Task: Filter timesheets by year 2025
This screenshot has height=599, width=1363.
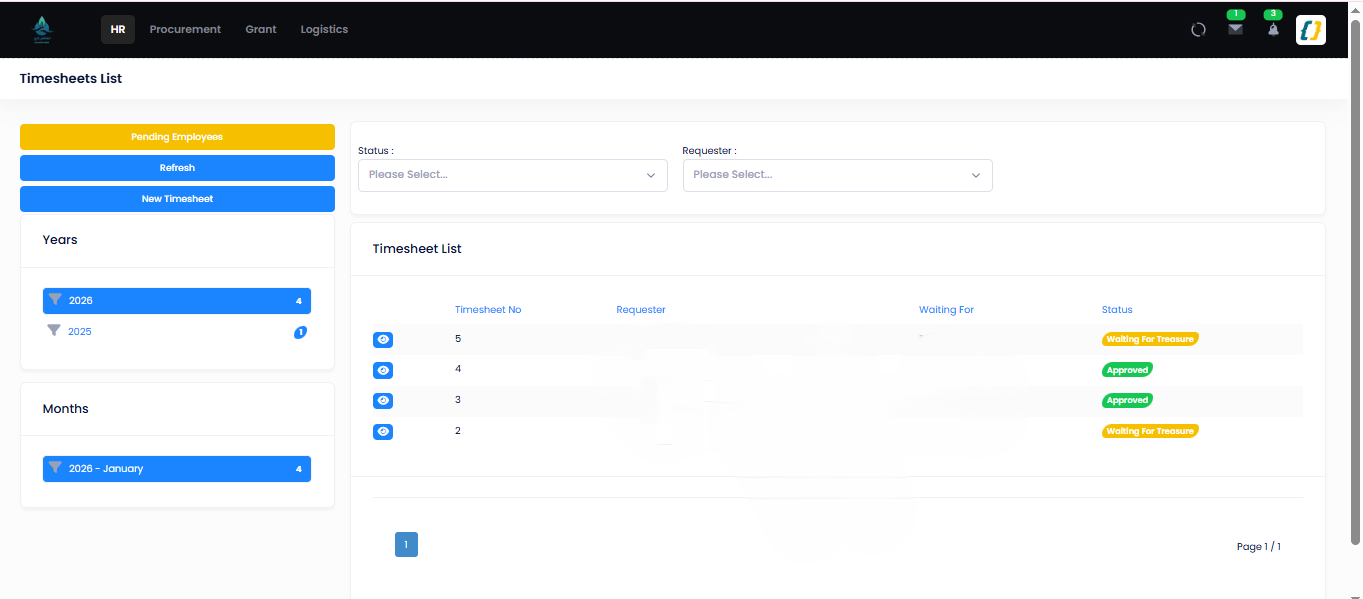Action: pos(177,332)
